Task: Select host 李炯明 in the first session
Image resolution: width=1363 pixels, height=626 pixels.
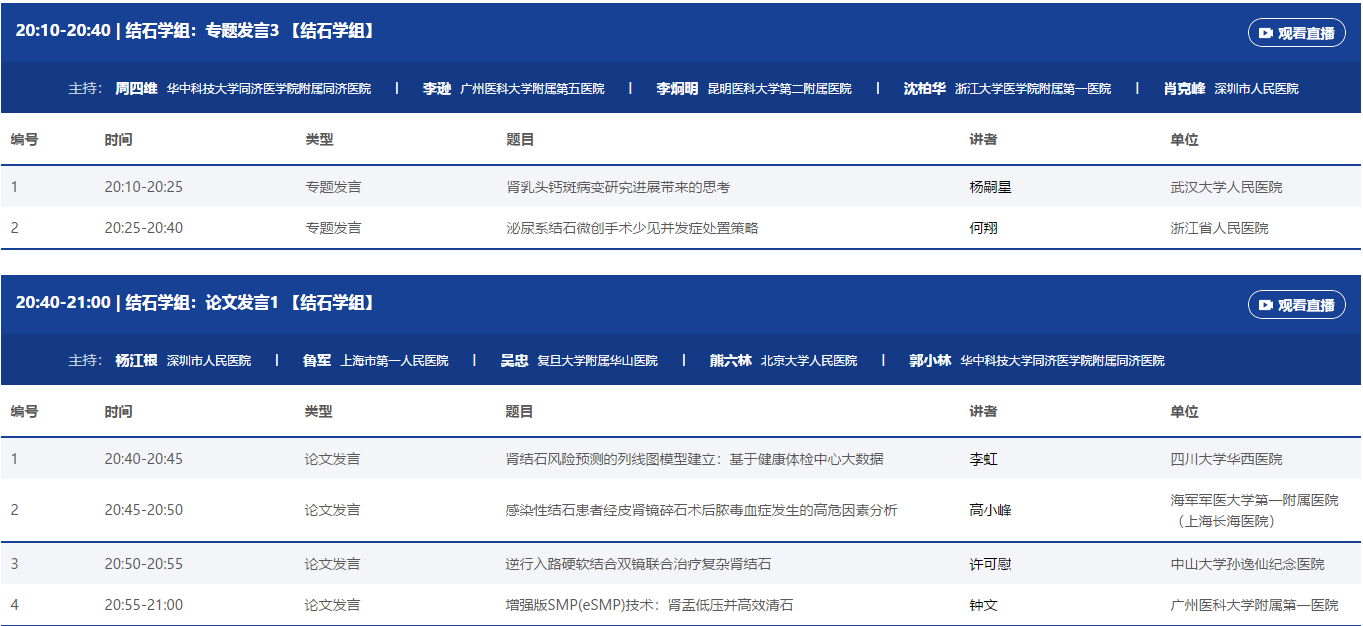Action: click(x=677, y=88)
